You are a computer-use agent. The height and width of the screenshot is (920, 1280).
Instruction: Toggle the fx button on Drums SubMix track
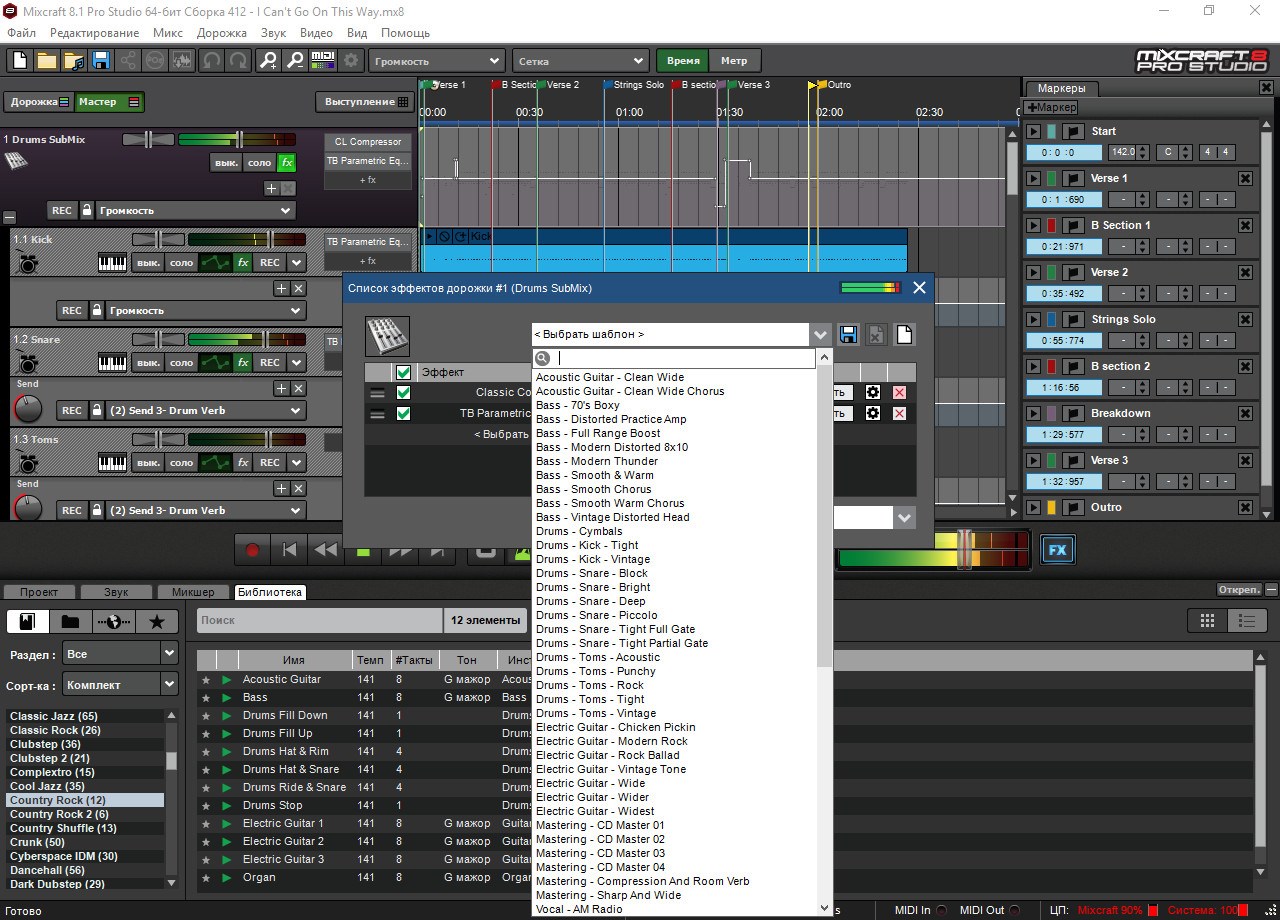287,162
